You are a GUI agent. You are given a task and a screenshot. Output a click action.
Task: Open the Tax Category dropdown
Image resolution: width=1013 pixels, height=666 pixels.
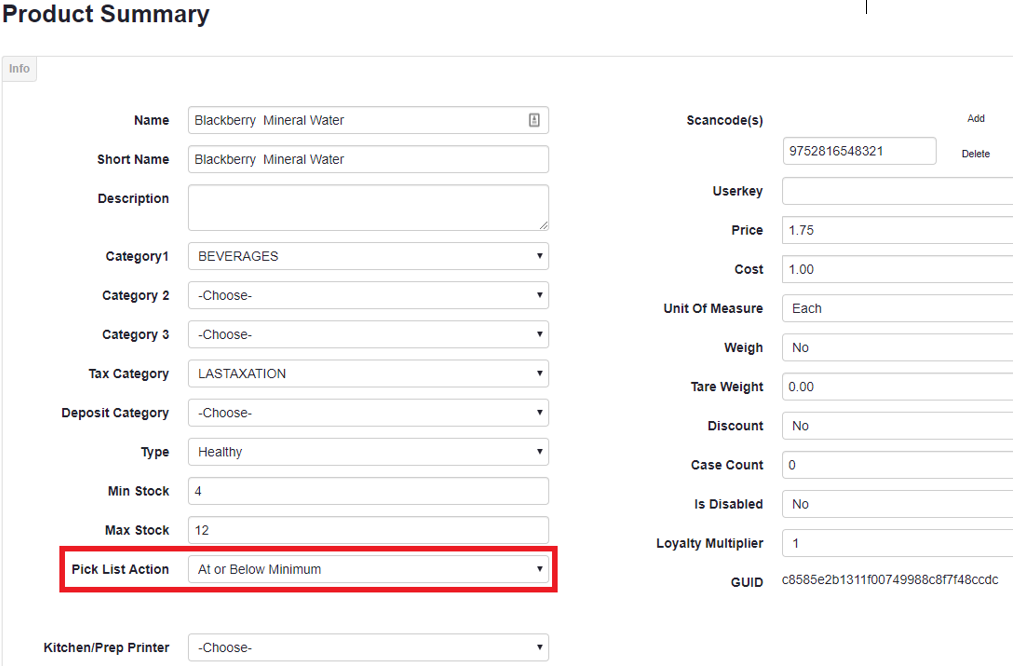368,374
